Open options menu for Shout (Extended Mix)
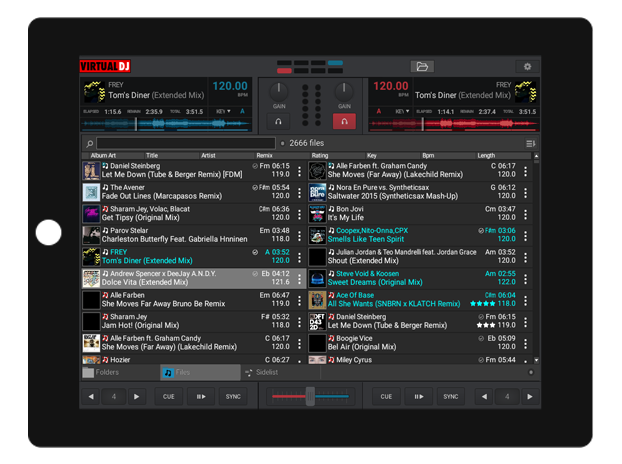 [526, 257]
